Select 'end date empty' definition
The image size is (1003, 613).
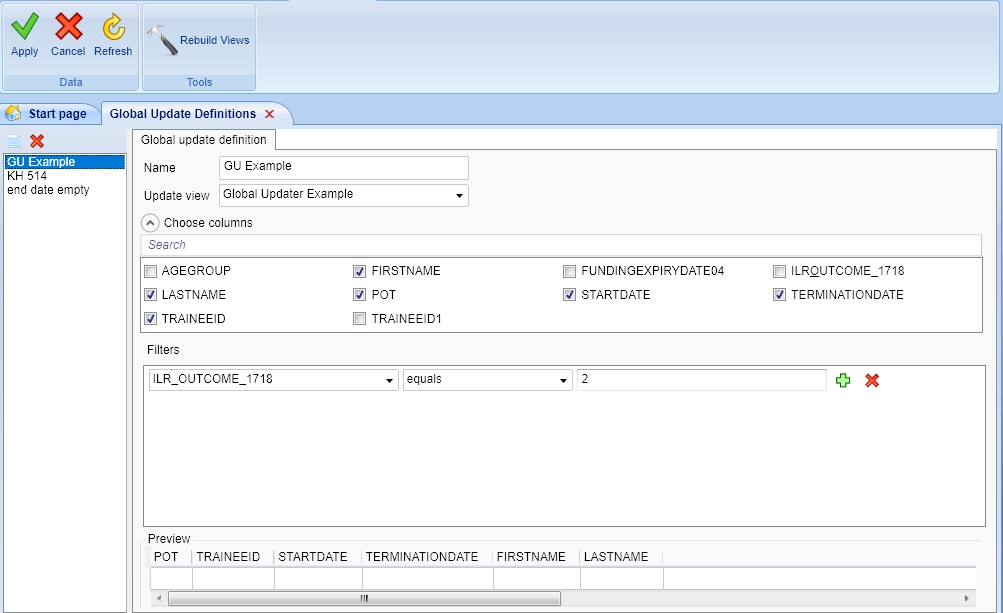(48, 190)
